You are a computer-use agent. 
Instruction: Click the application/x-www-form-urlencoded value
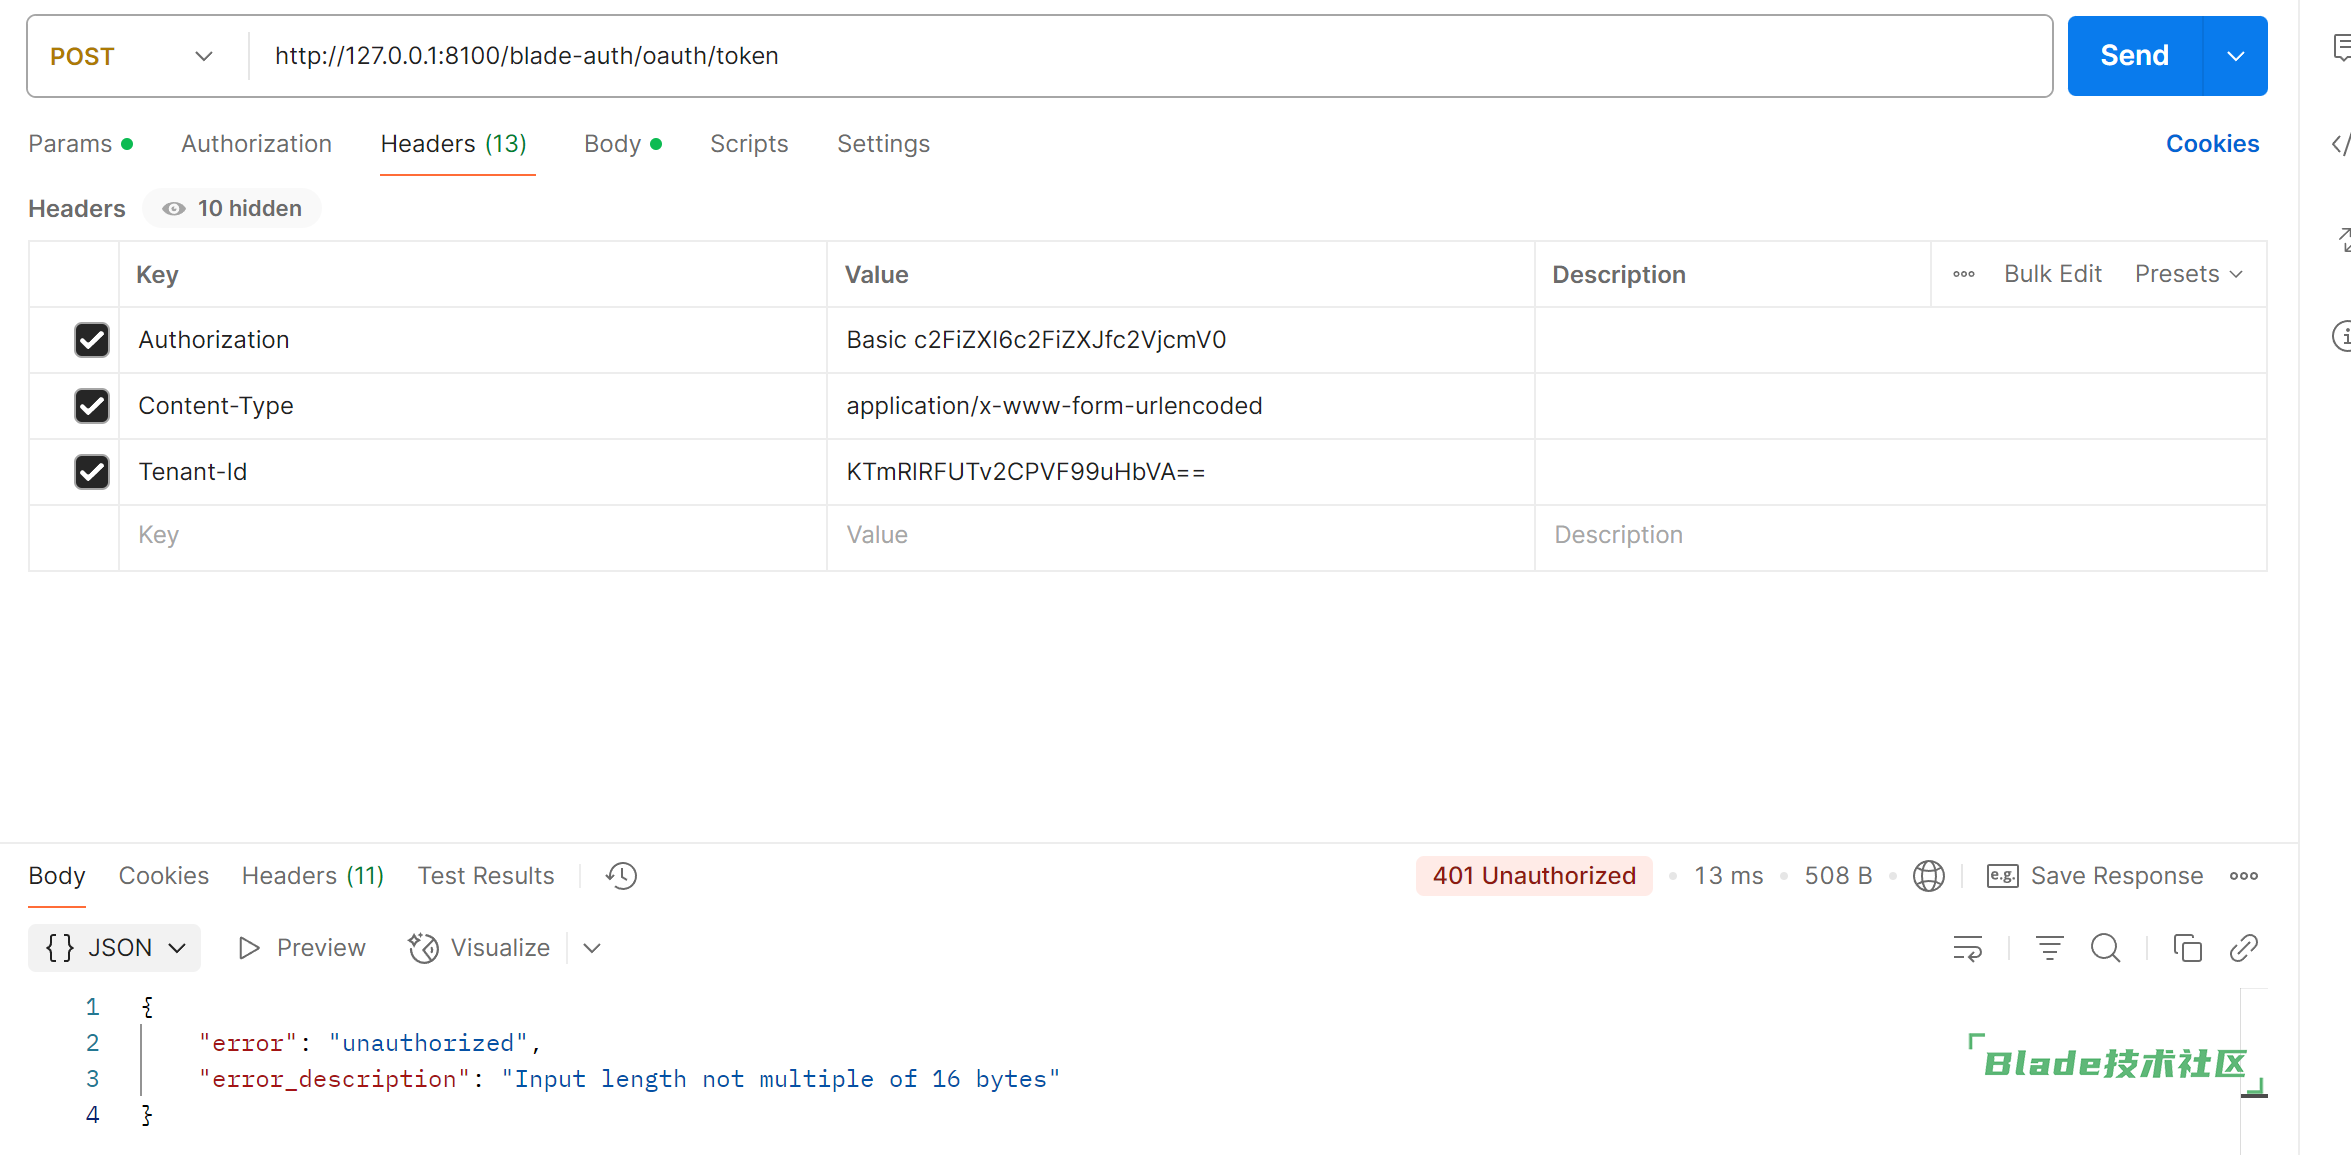click(1054, 406)
